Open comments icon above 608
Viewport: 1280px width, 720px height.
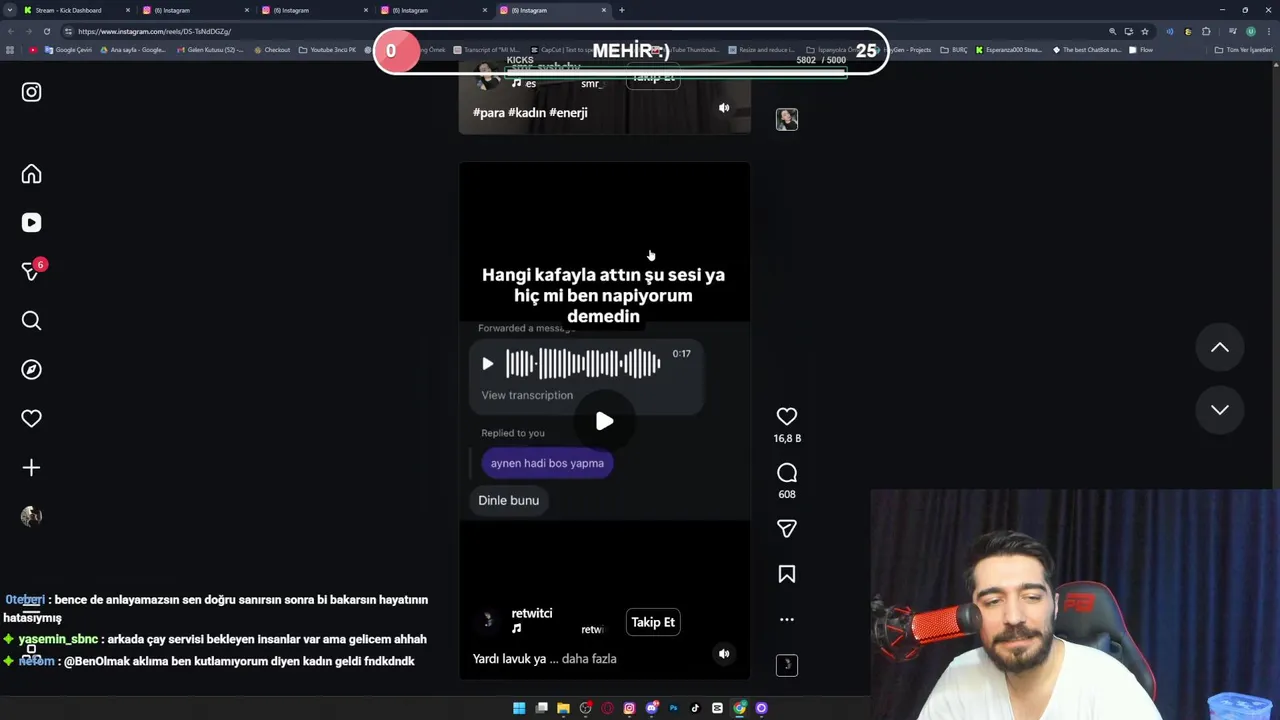pos(787,472)
